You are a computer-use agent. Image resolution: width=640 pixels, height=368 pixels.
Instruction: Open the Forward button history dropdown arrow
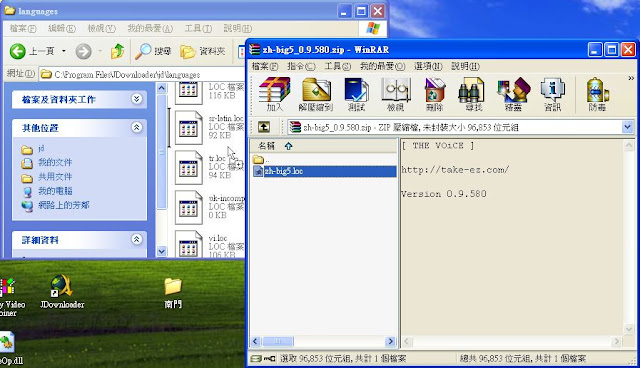click(100, 51)
